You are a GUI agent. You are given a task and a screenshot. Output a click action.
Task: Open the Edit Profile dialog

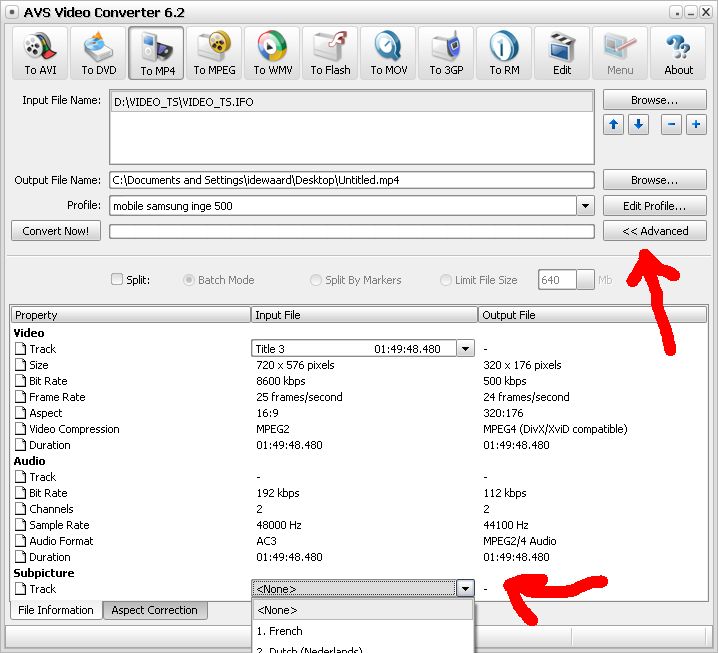[654, 206]
